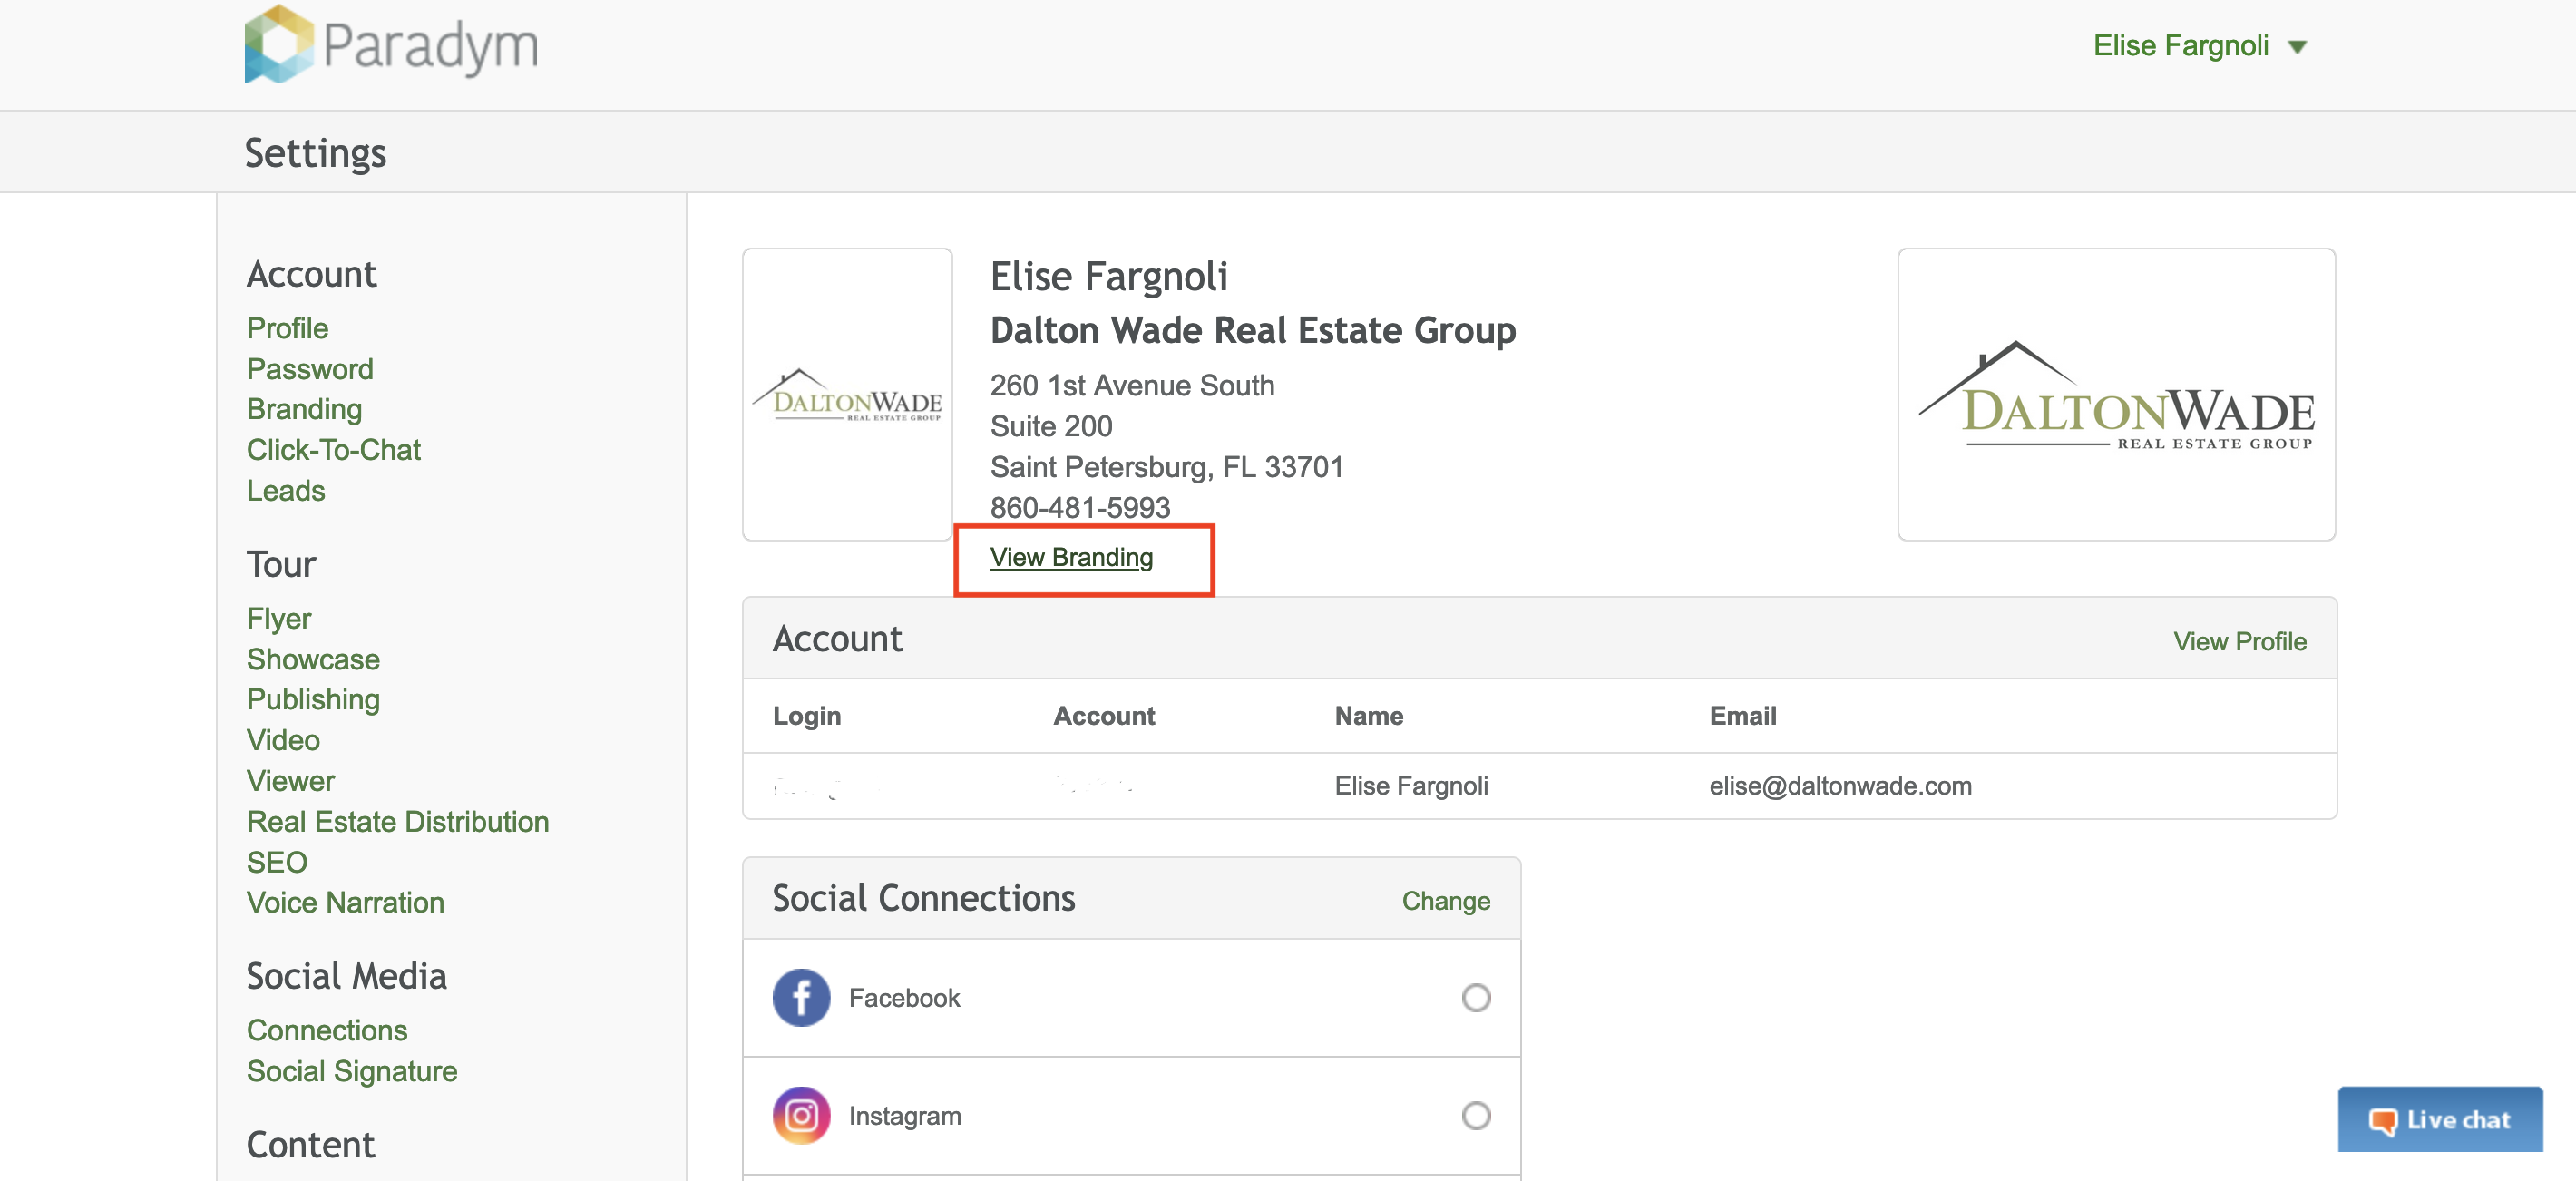Select the Facebook connection radio button
This screenshot has width=2576, height=1181.
coord(1475,997)
